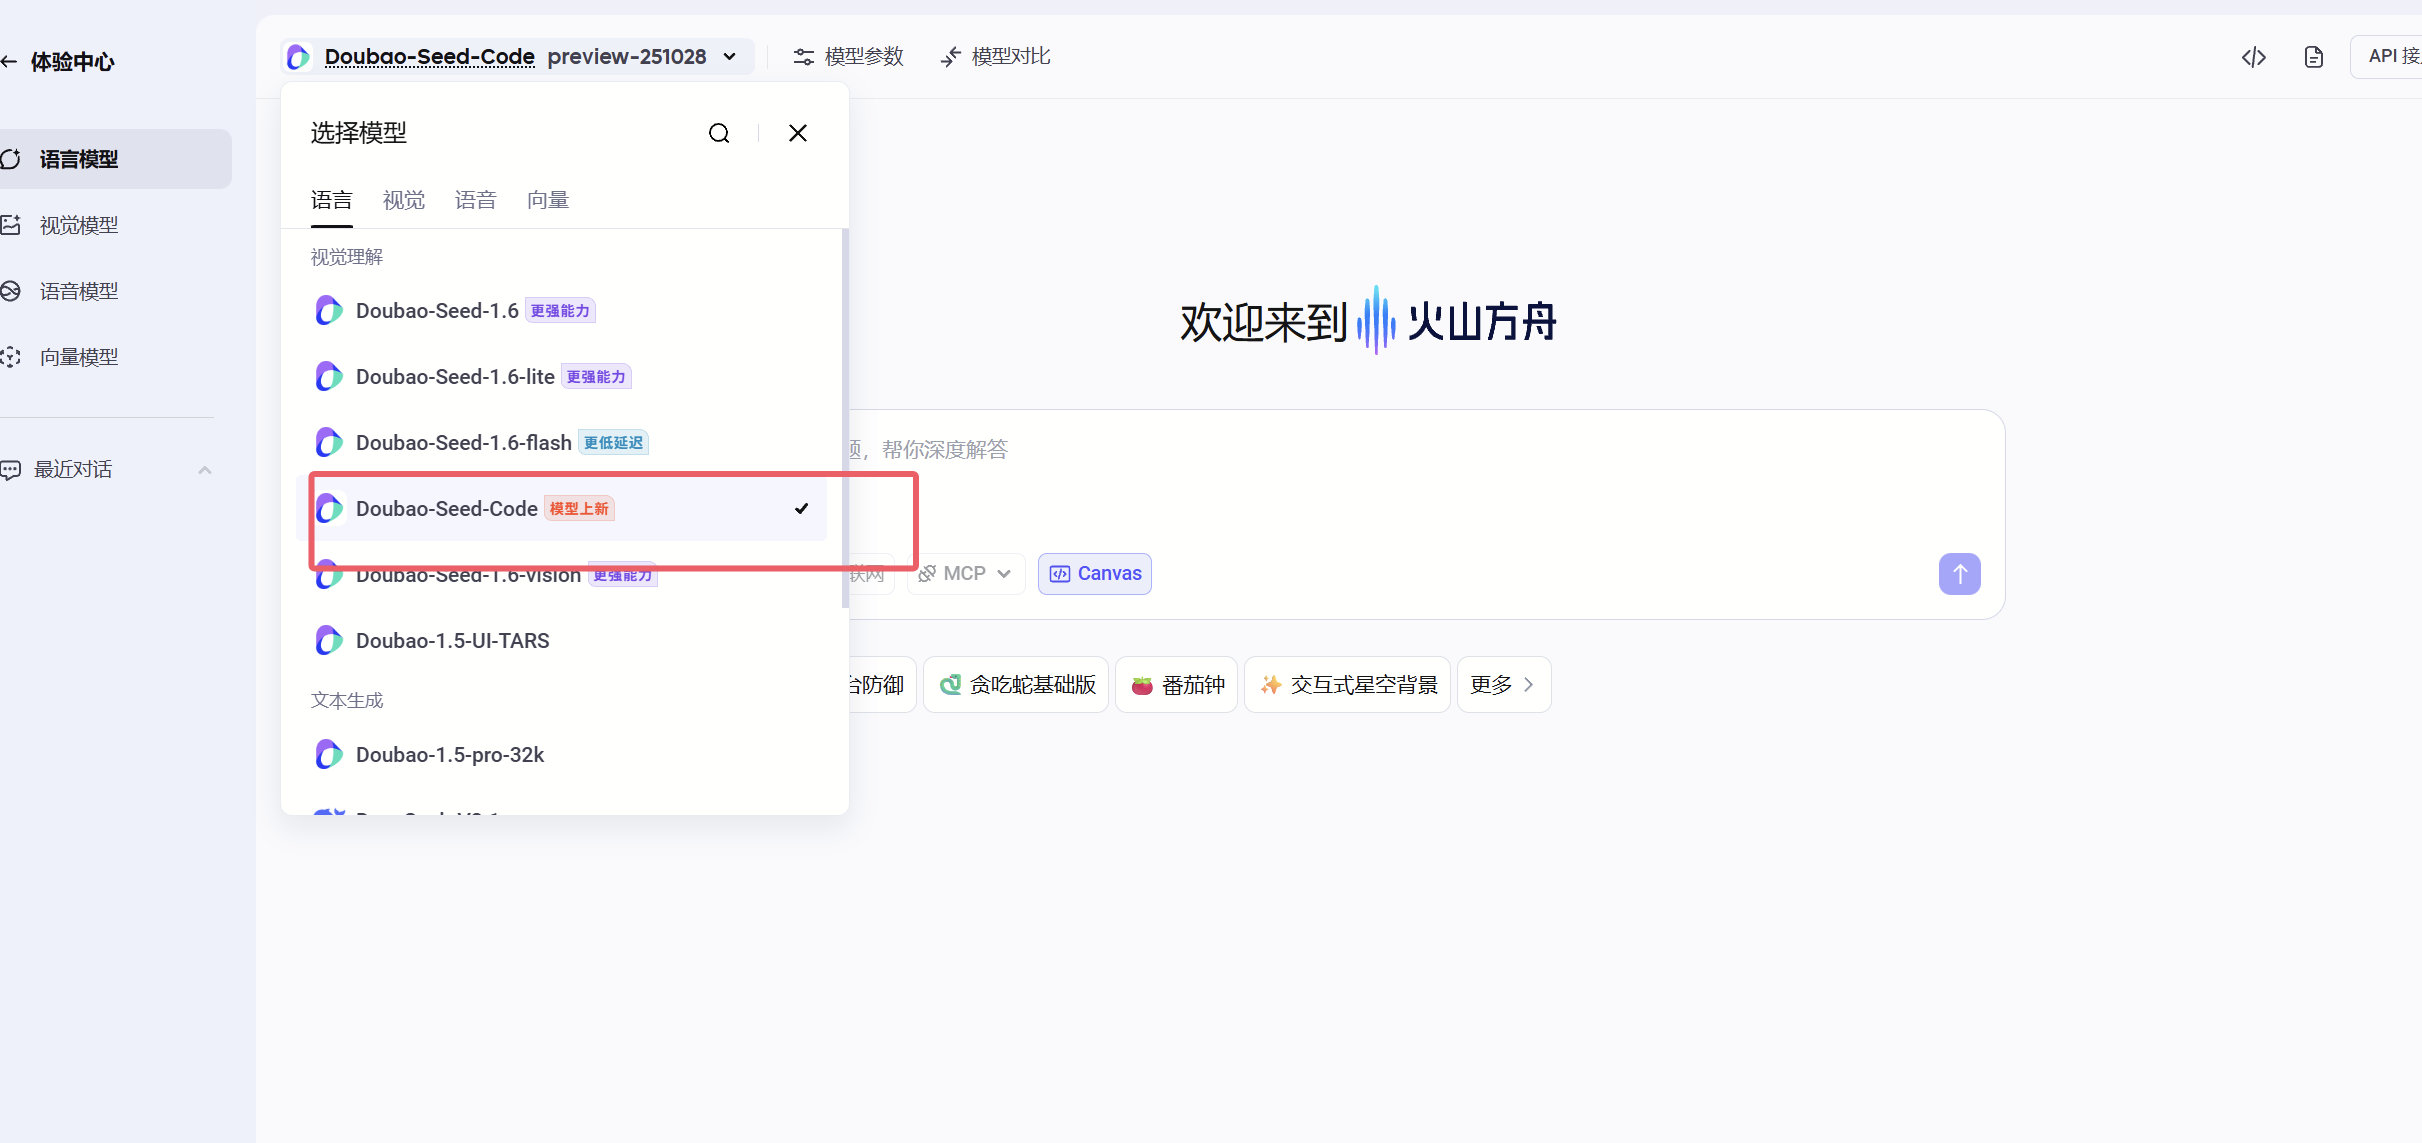Toggle the Canvas mode button

click(x=1094, y=574)
